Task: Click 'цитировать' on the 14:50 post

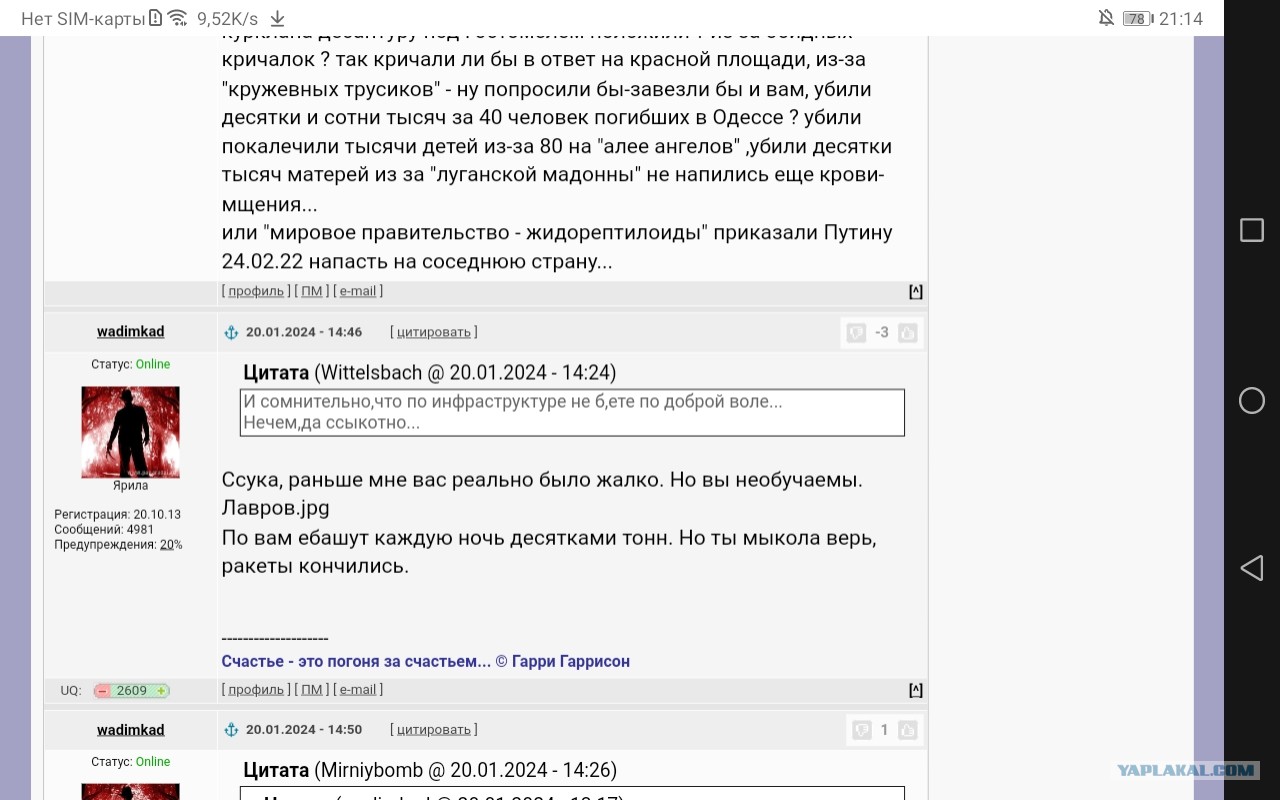Action: (434, 730)
